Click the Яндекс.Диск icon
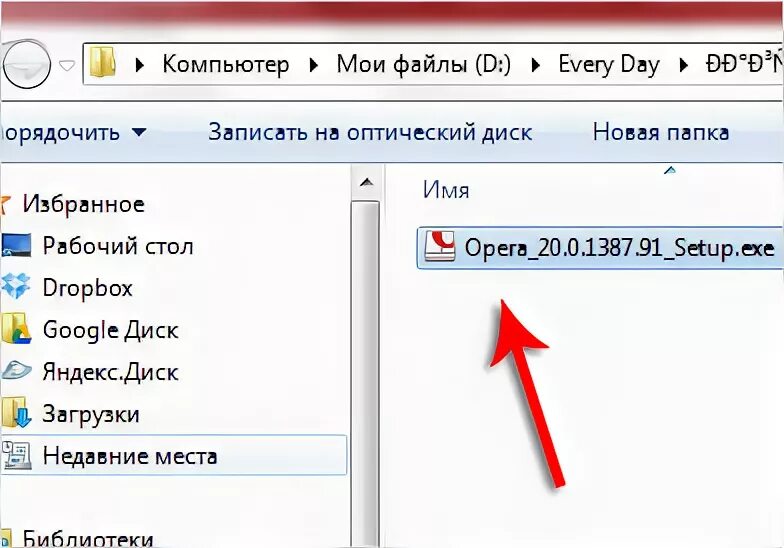784x548 pixels. click(16, 371)
